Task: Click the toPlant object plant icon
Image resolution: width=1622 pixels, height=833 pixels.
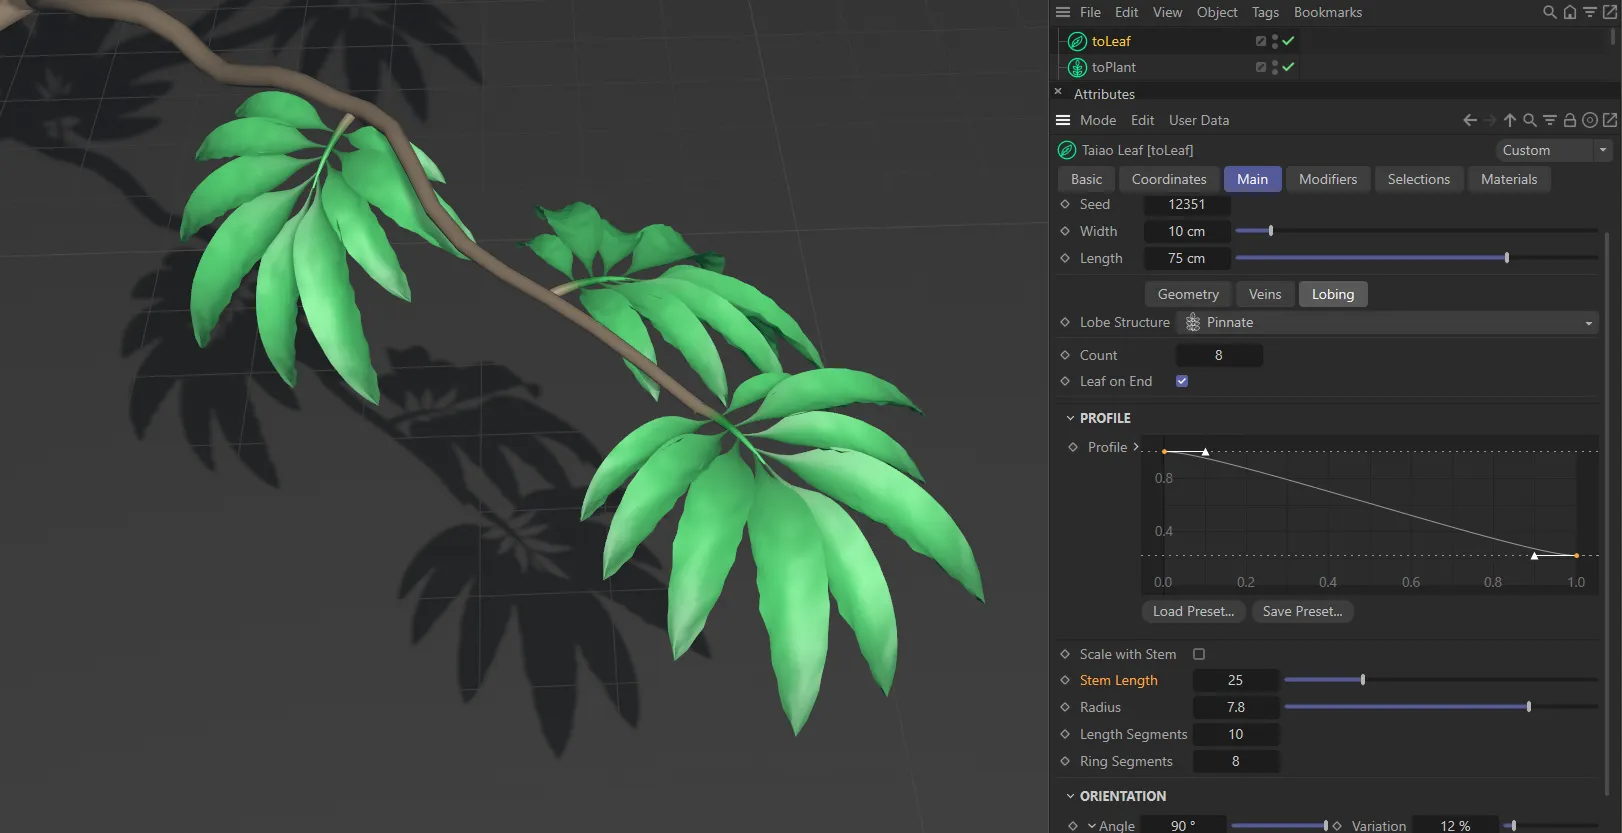Action: (x=1077, y=67)
